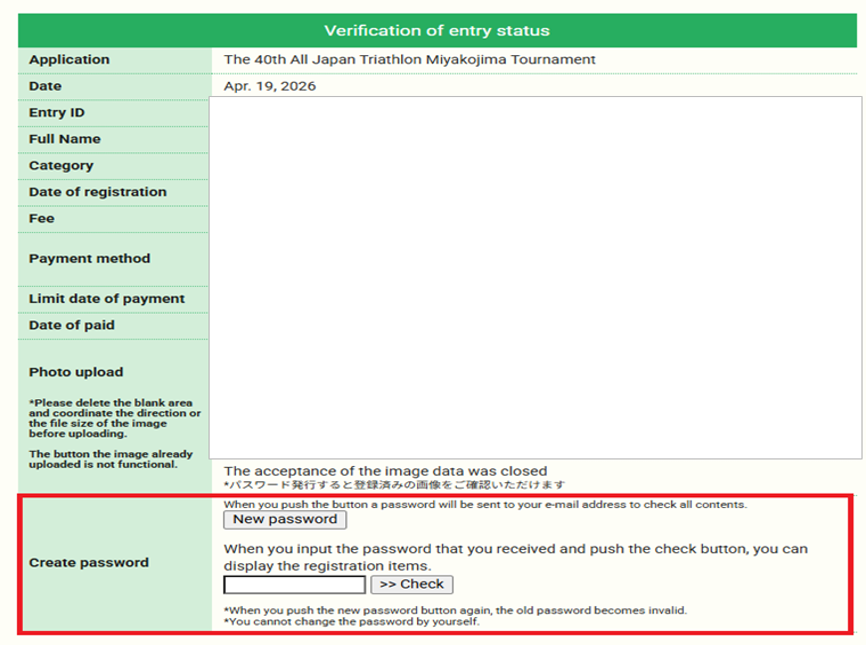Viewport: 866px width, 645px height.
Task: Click the Photo upload label
Action: click(x=76, y=372)
